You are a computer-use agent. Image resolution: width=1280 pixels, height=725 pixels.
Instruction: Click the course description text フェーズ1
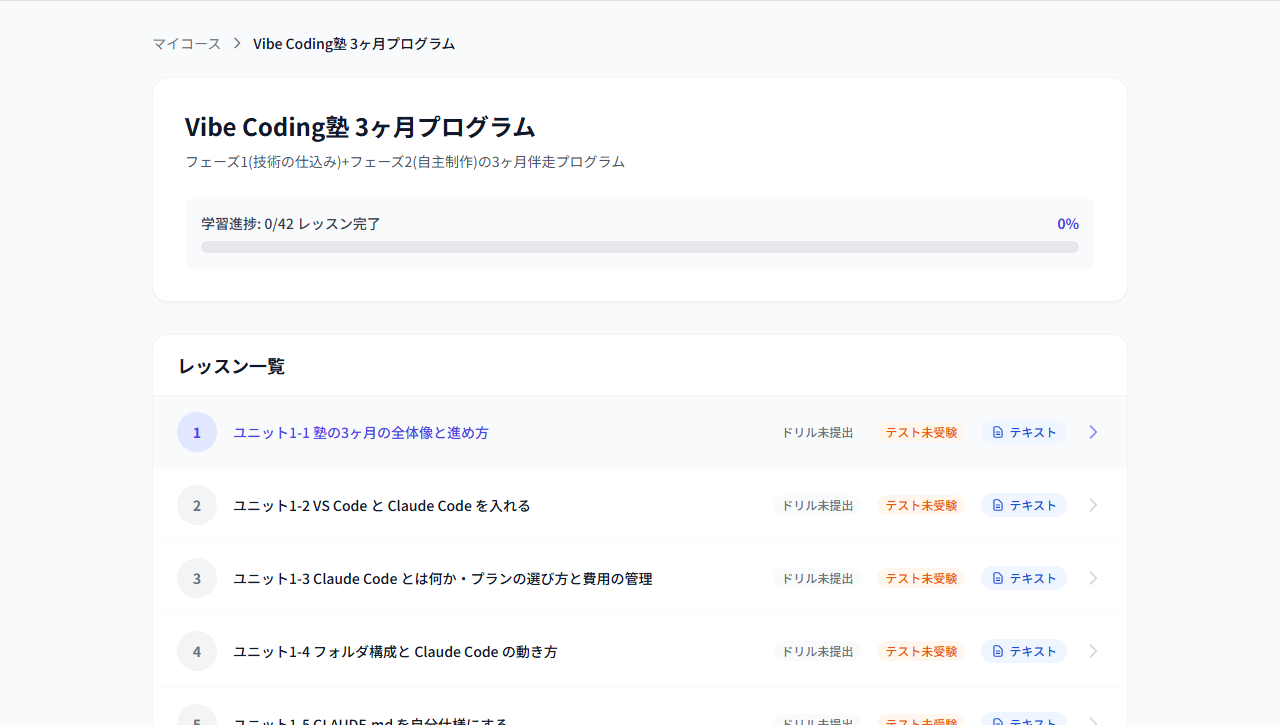pyautogui.click(x=405, y=162)
